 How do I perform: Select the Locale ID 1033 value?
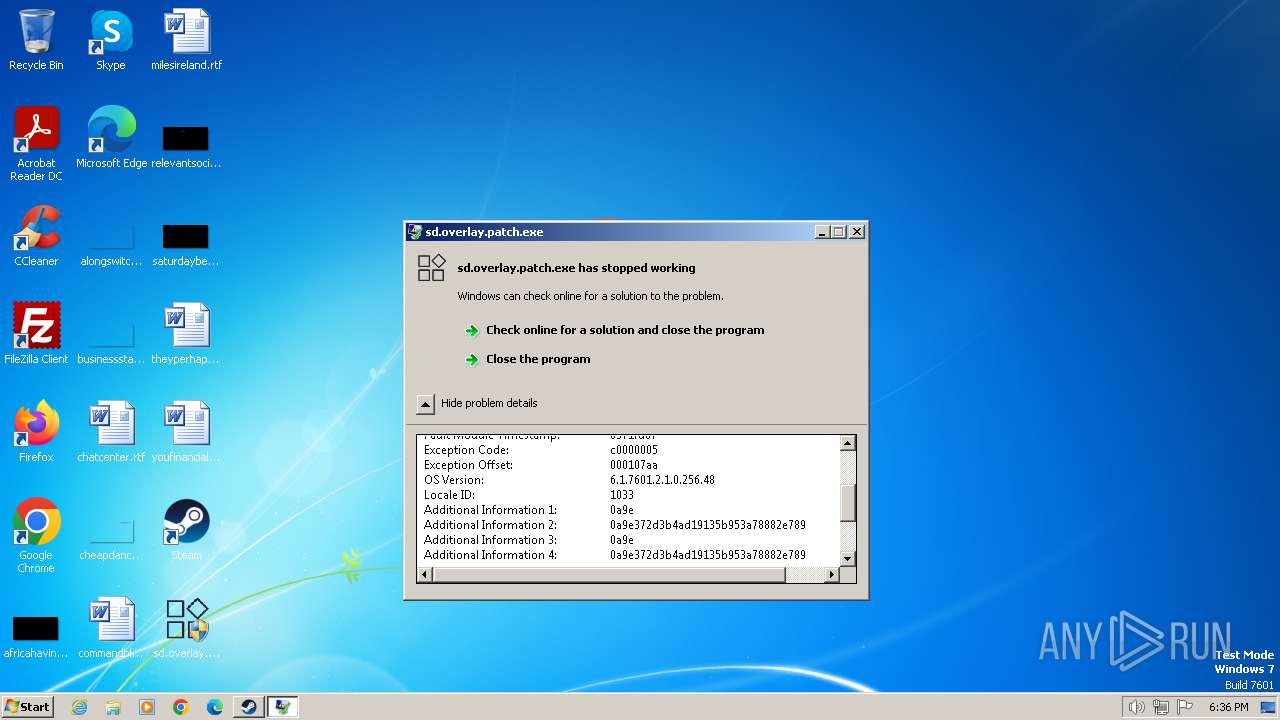(x=622, y=495)
